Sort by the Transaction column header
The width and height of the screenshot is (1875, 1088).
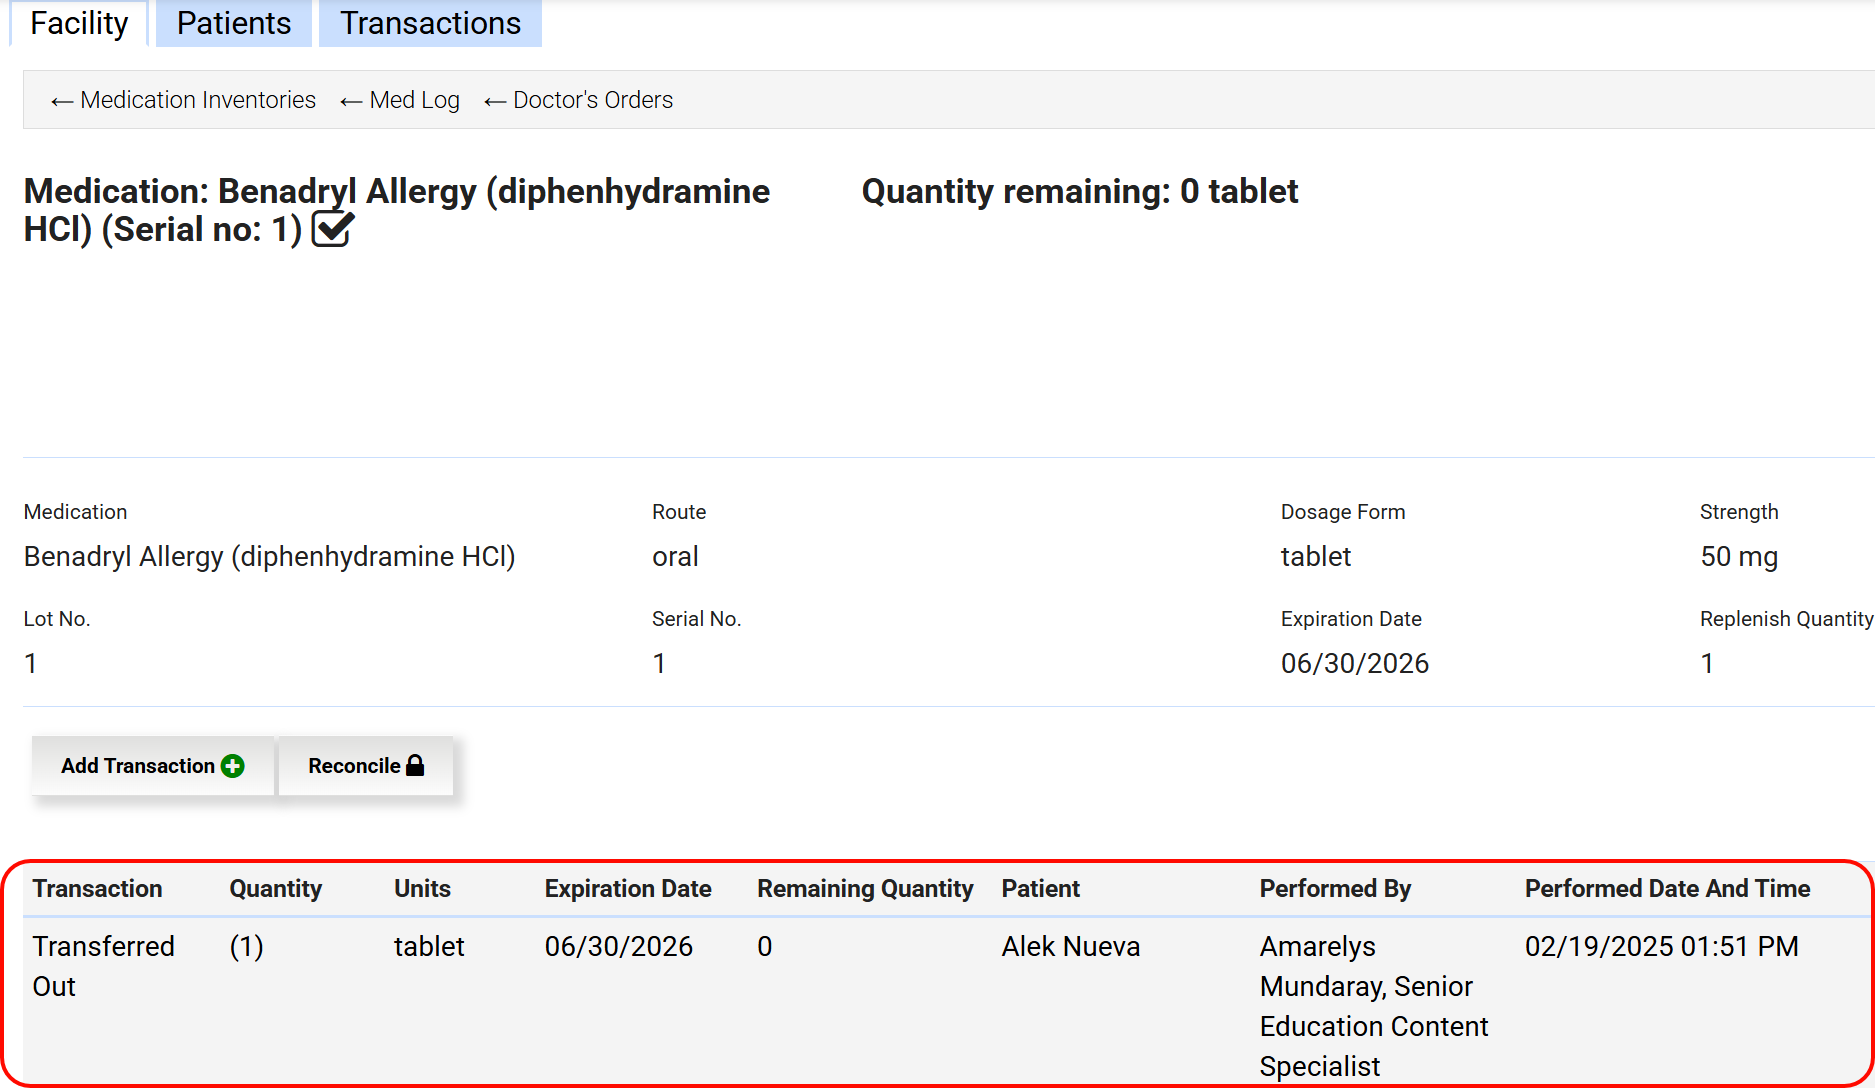pos(97,889)
